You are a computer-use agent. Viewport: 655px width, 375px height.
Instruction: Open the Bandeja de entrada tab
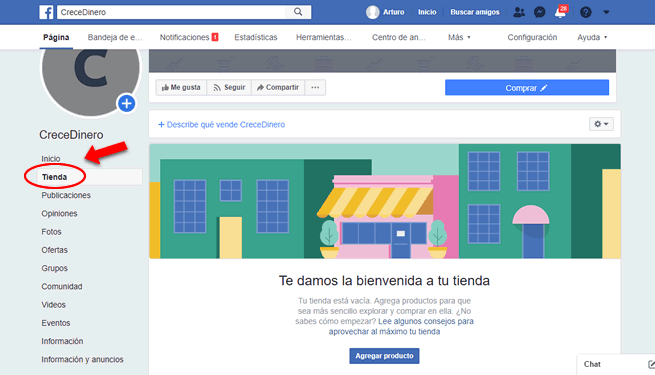[115, 37]
